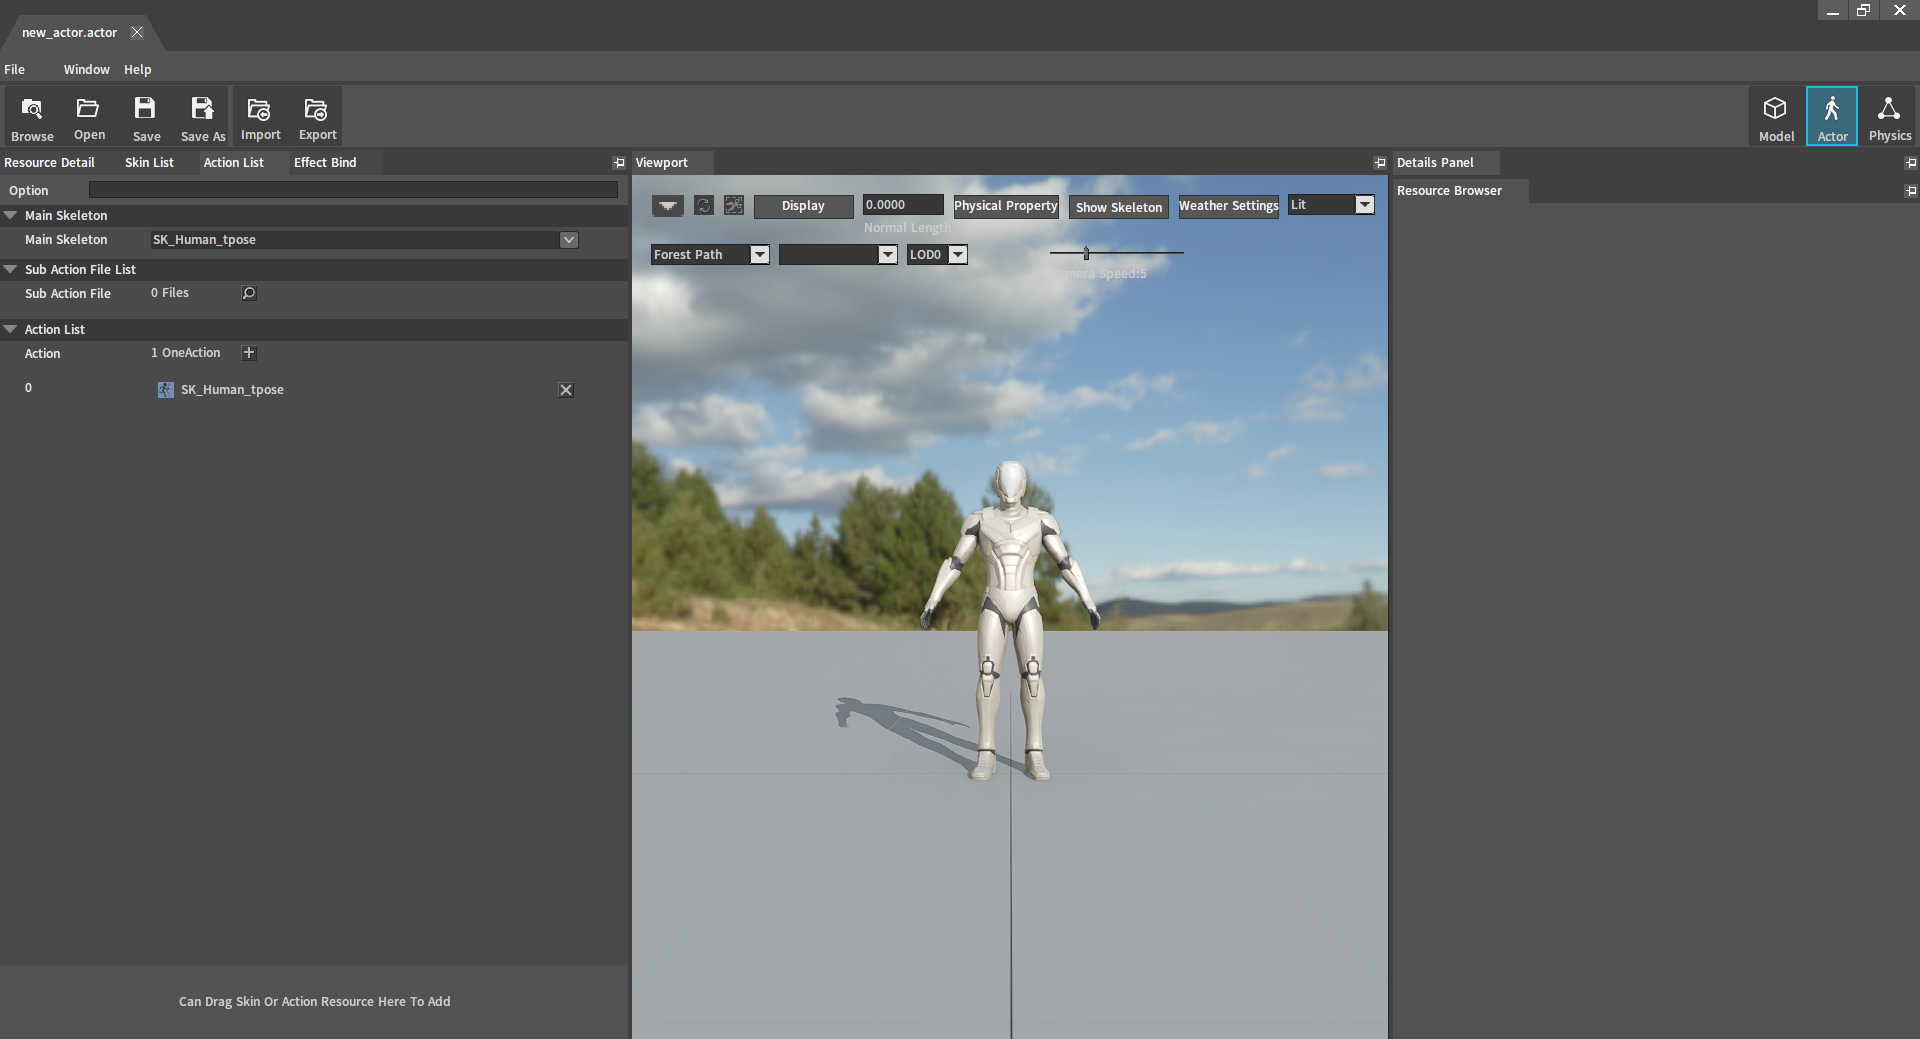
Task: Click the Option search field
Action: tap(353, 190)
